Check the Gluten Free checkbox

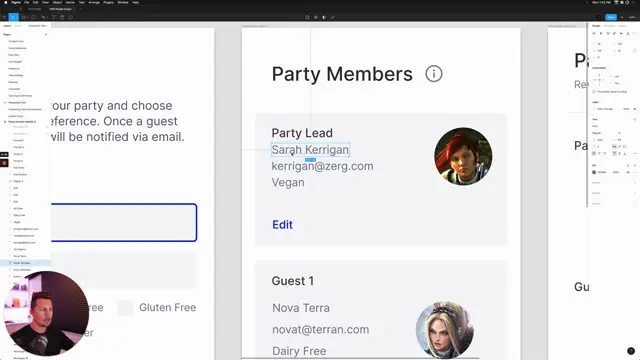(125, 308)
